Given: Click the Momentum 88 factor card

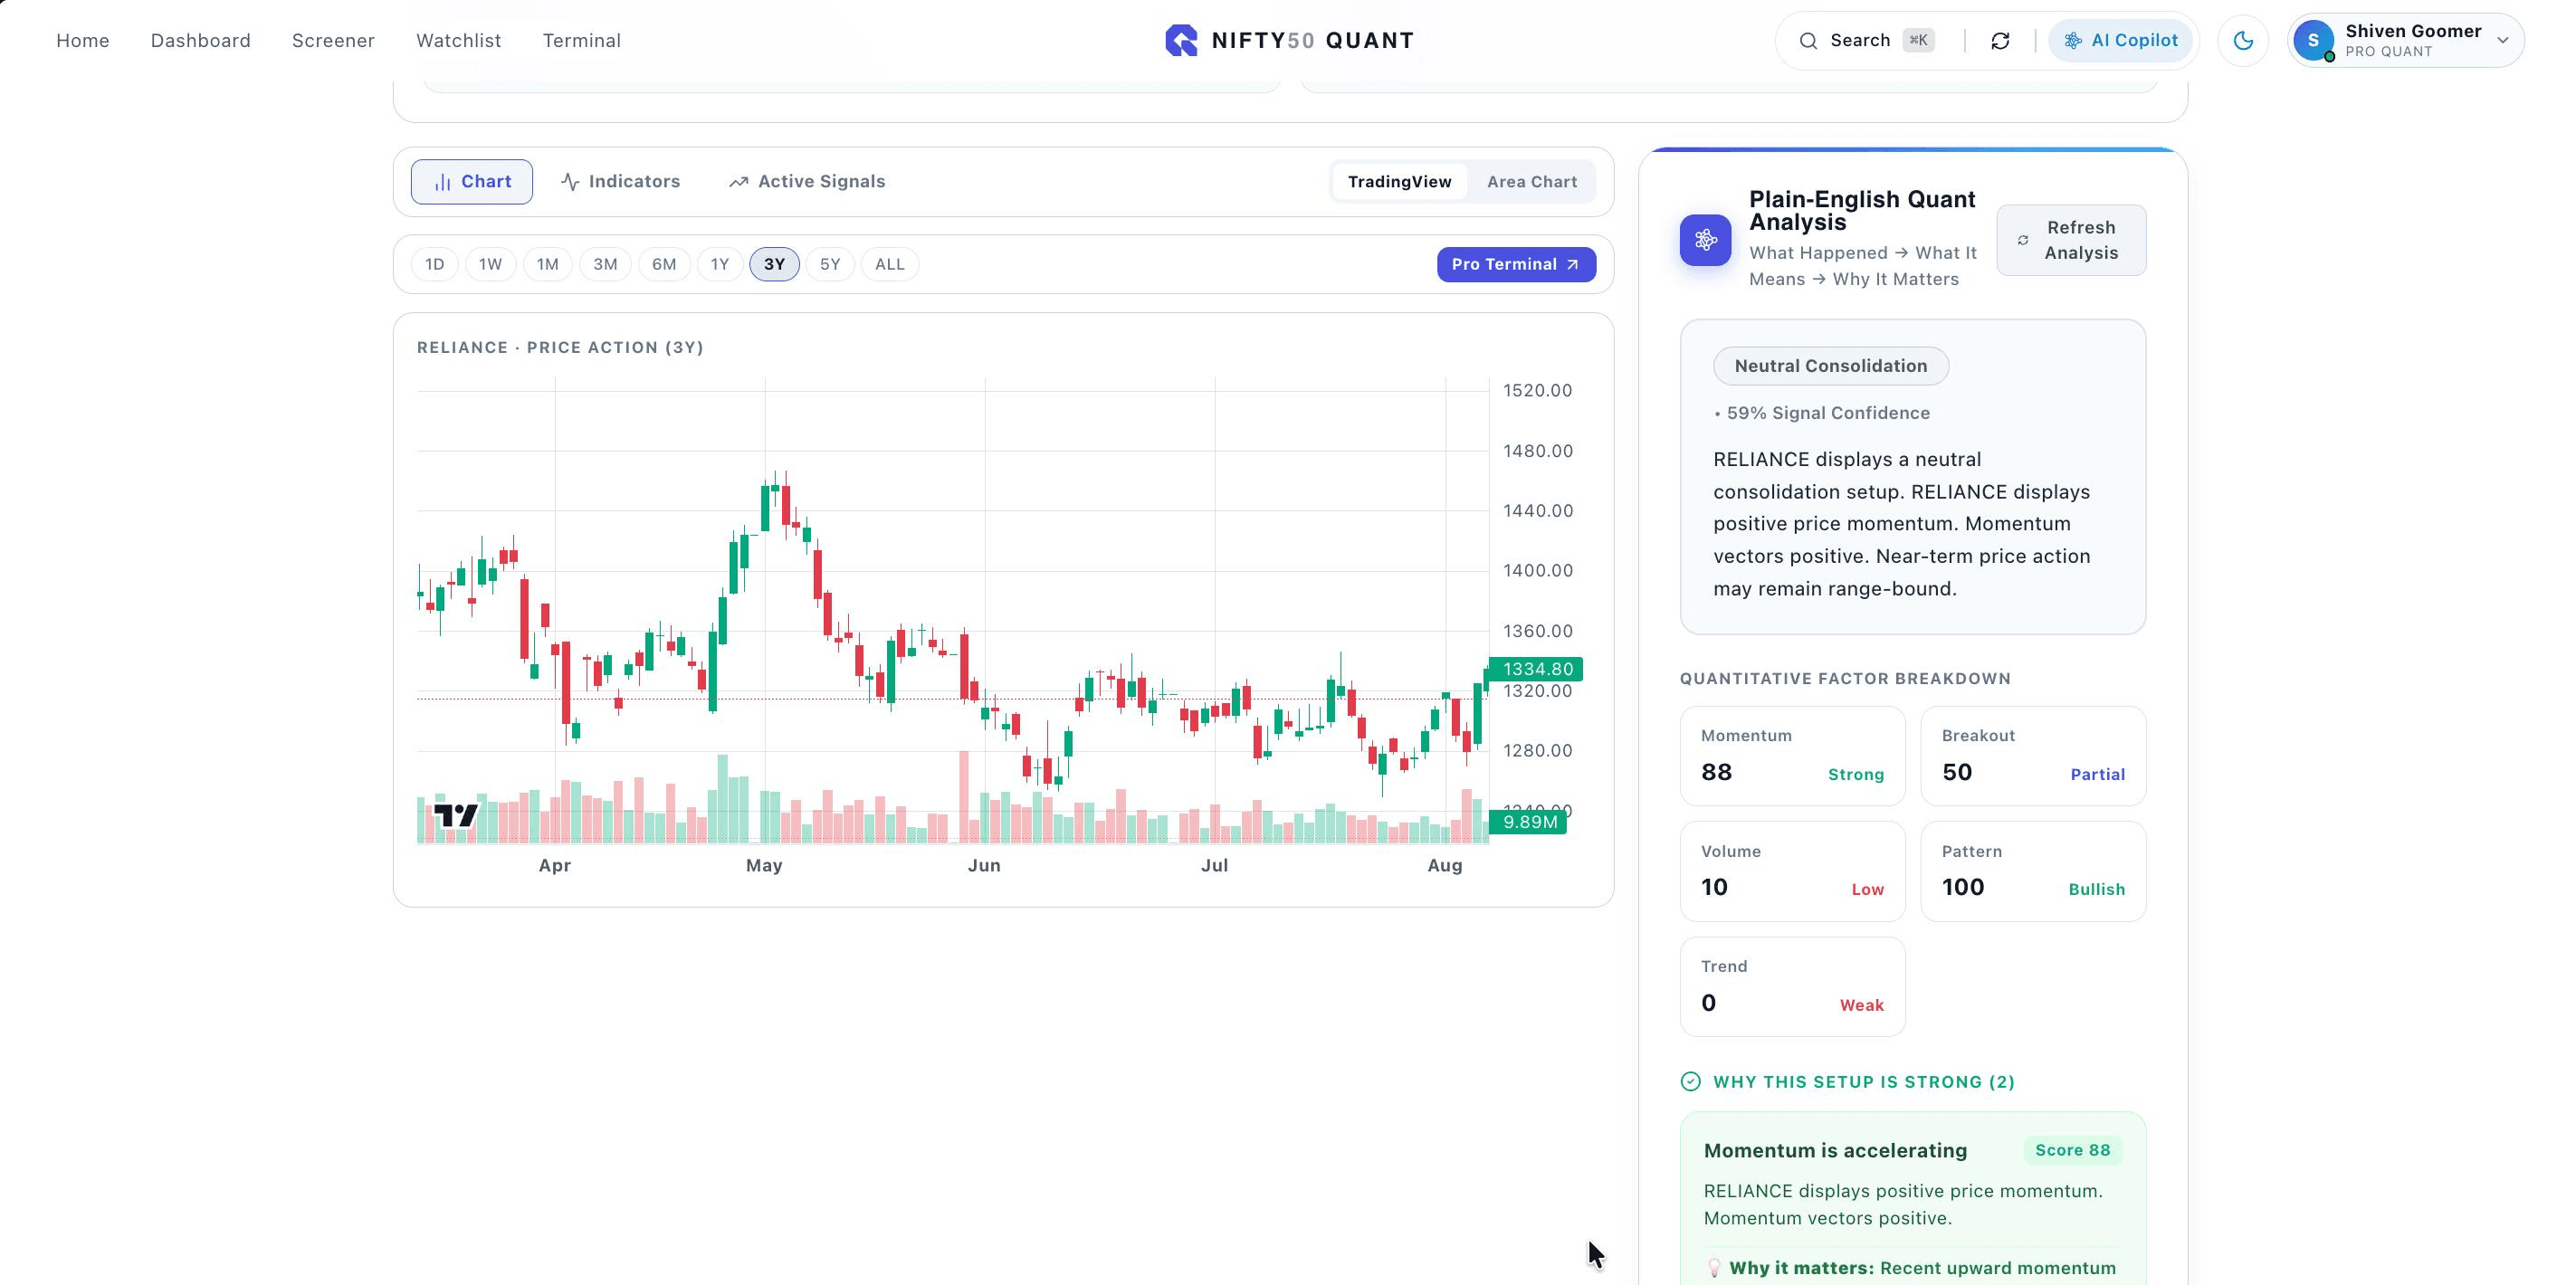Looking at the screenshot, I should [x=1792, y=756].
